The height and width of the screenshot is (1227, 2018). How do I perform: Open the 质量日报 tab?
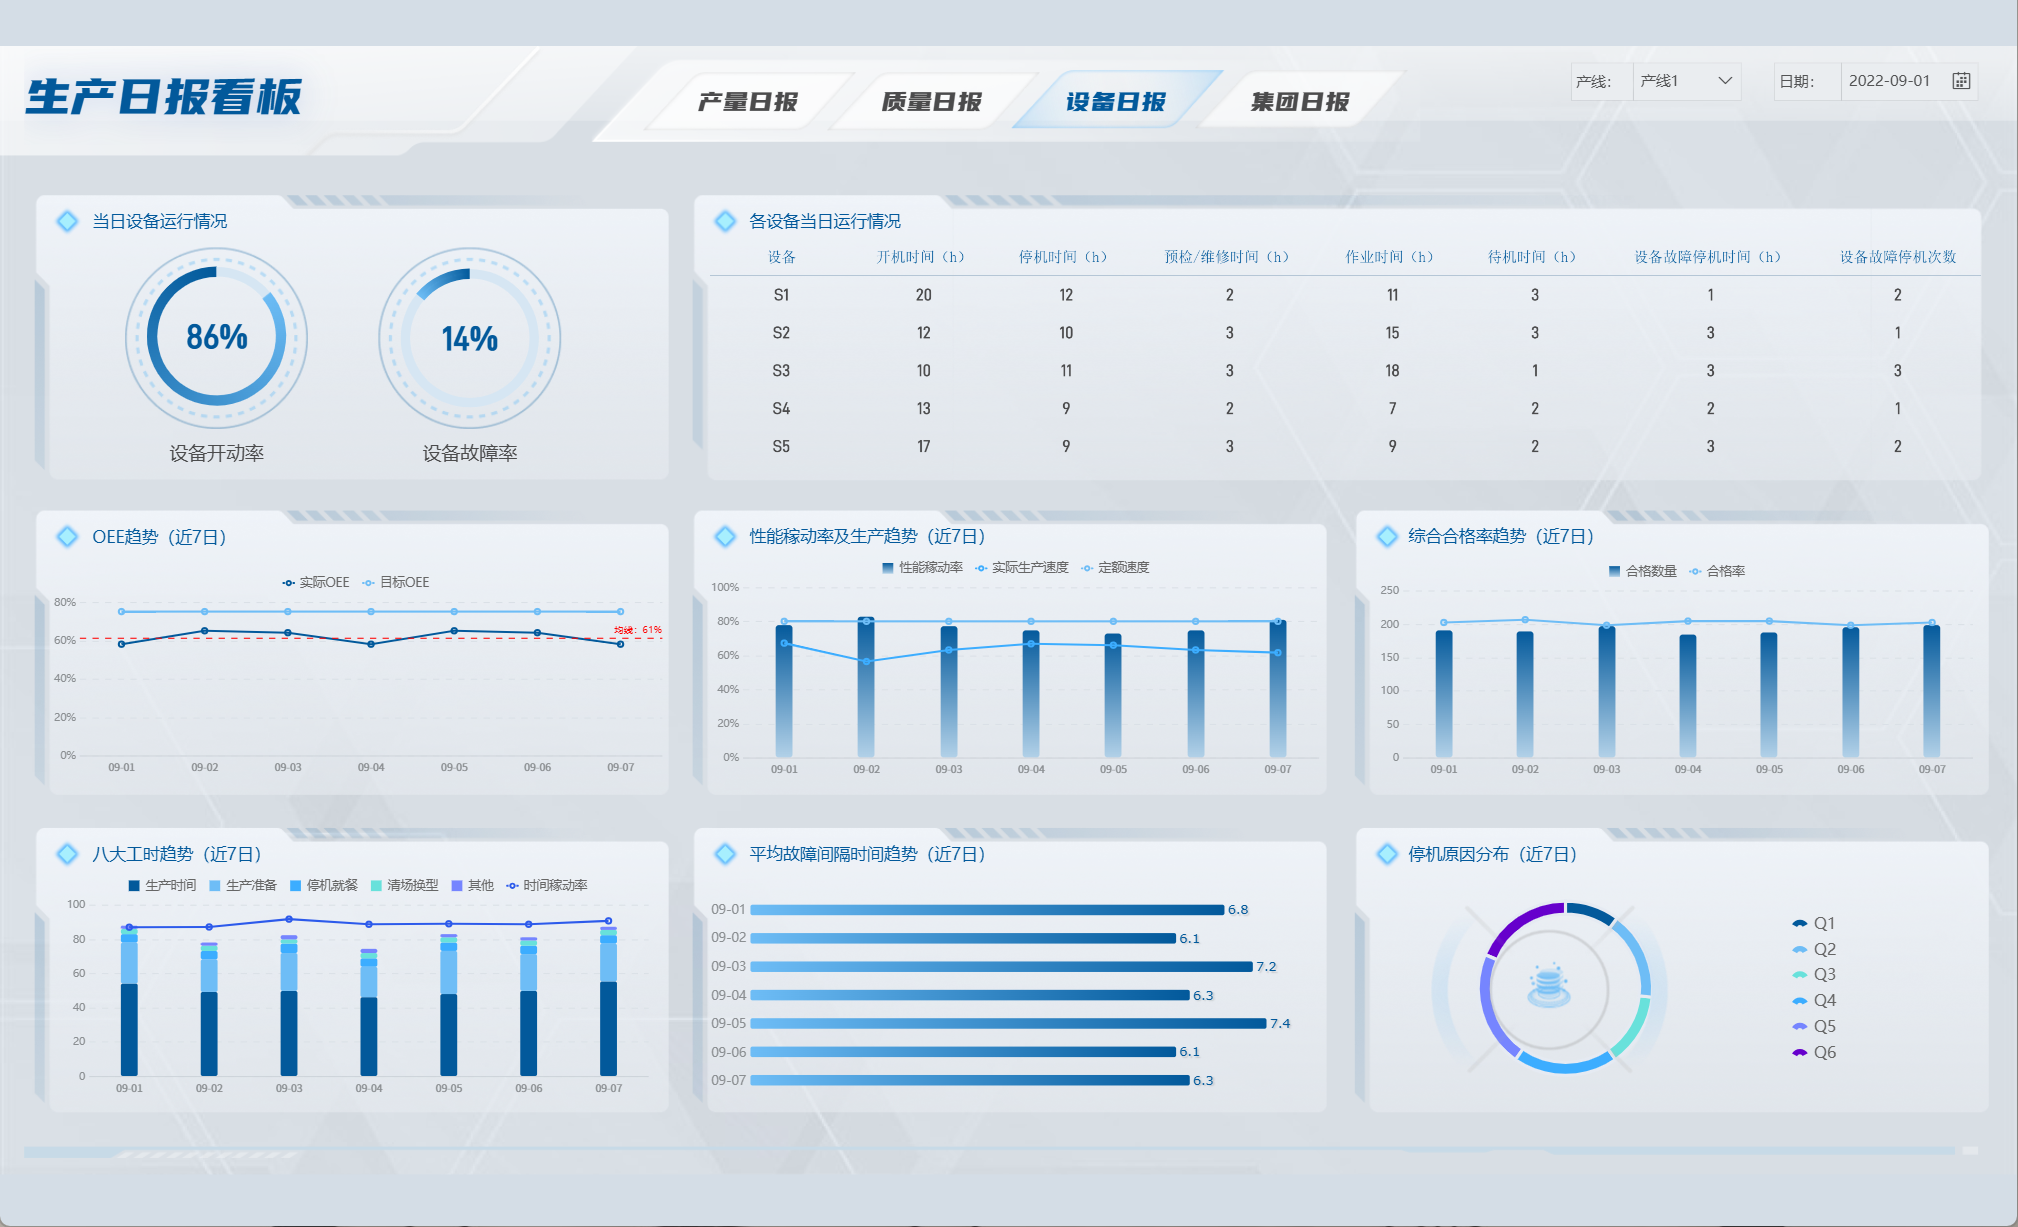[x=931, y=102]
